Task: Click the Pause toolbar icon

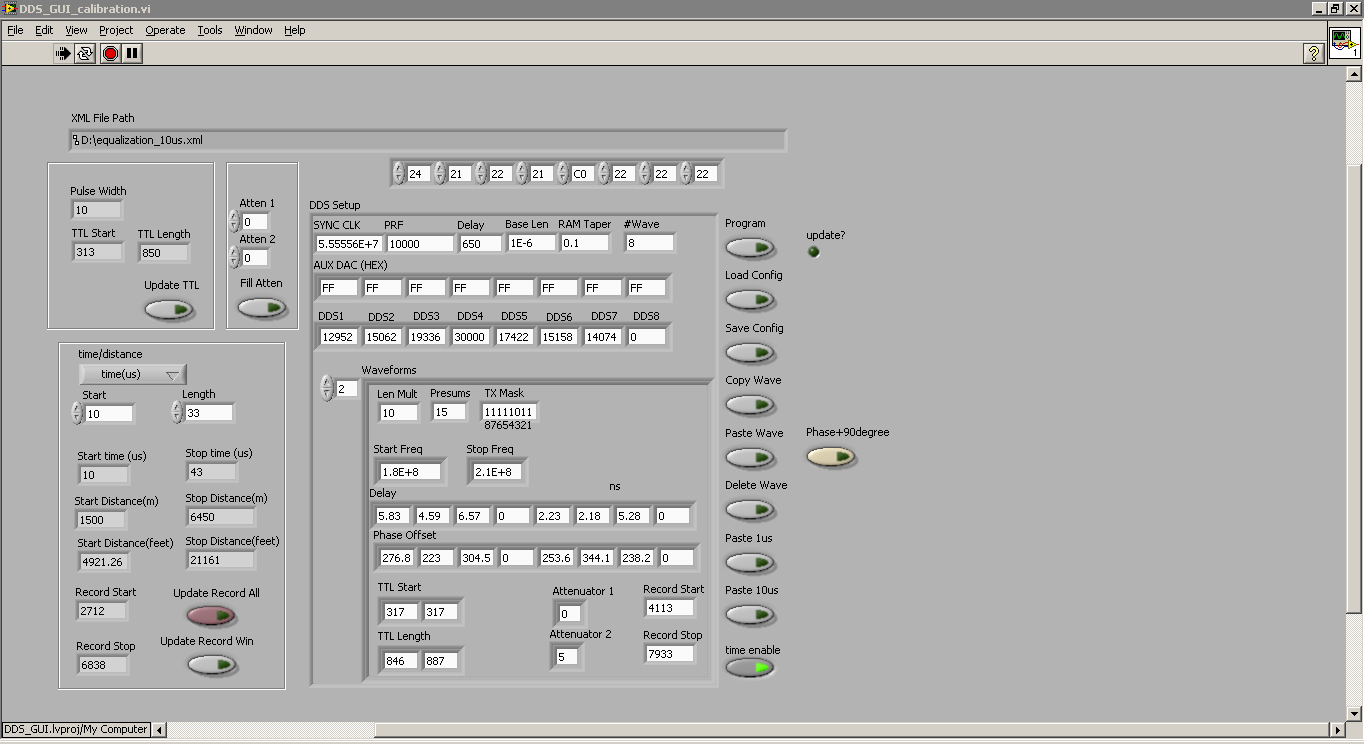Action: tap(132, 53)
